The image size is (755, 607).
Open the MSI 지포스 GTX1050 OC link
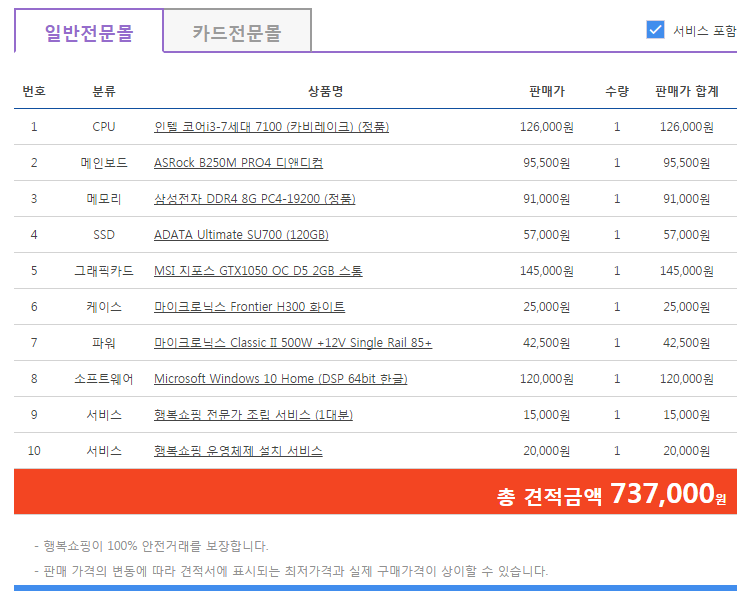tap(258, 271)
